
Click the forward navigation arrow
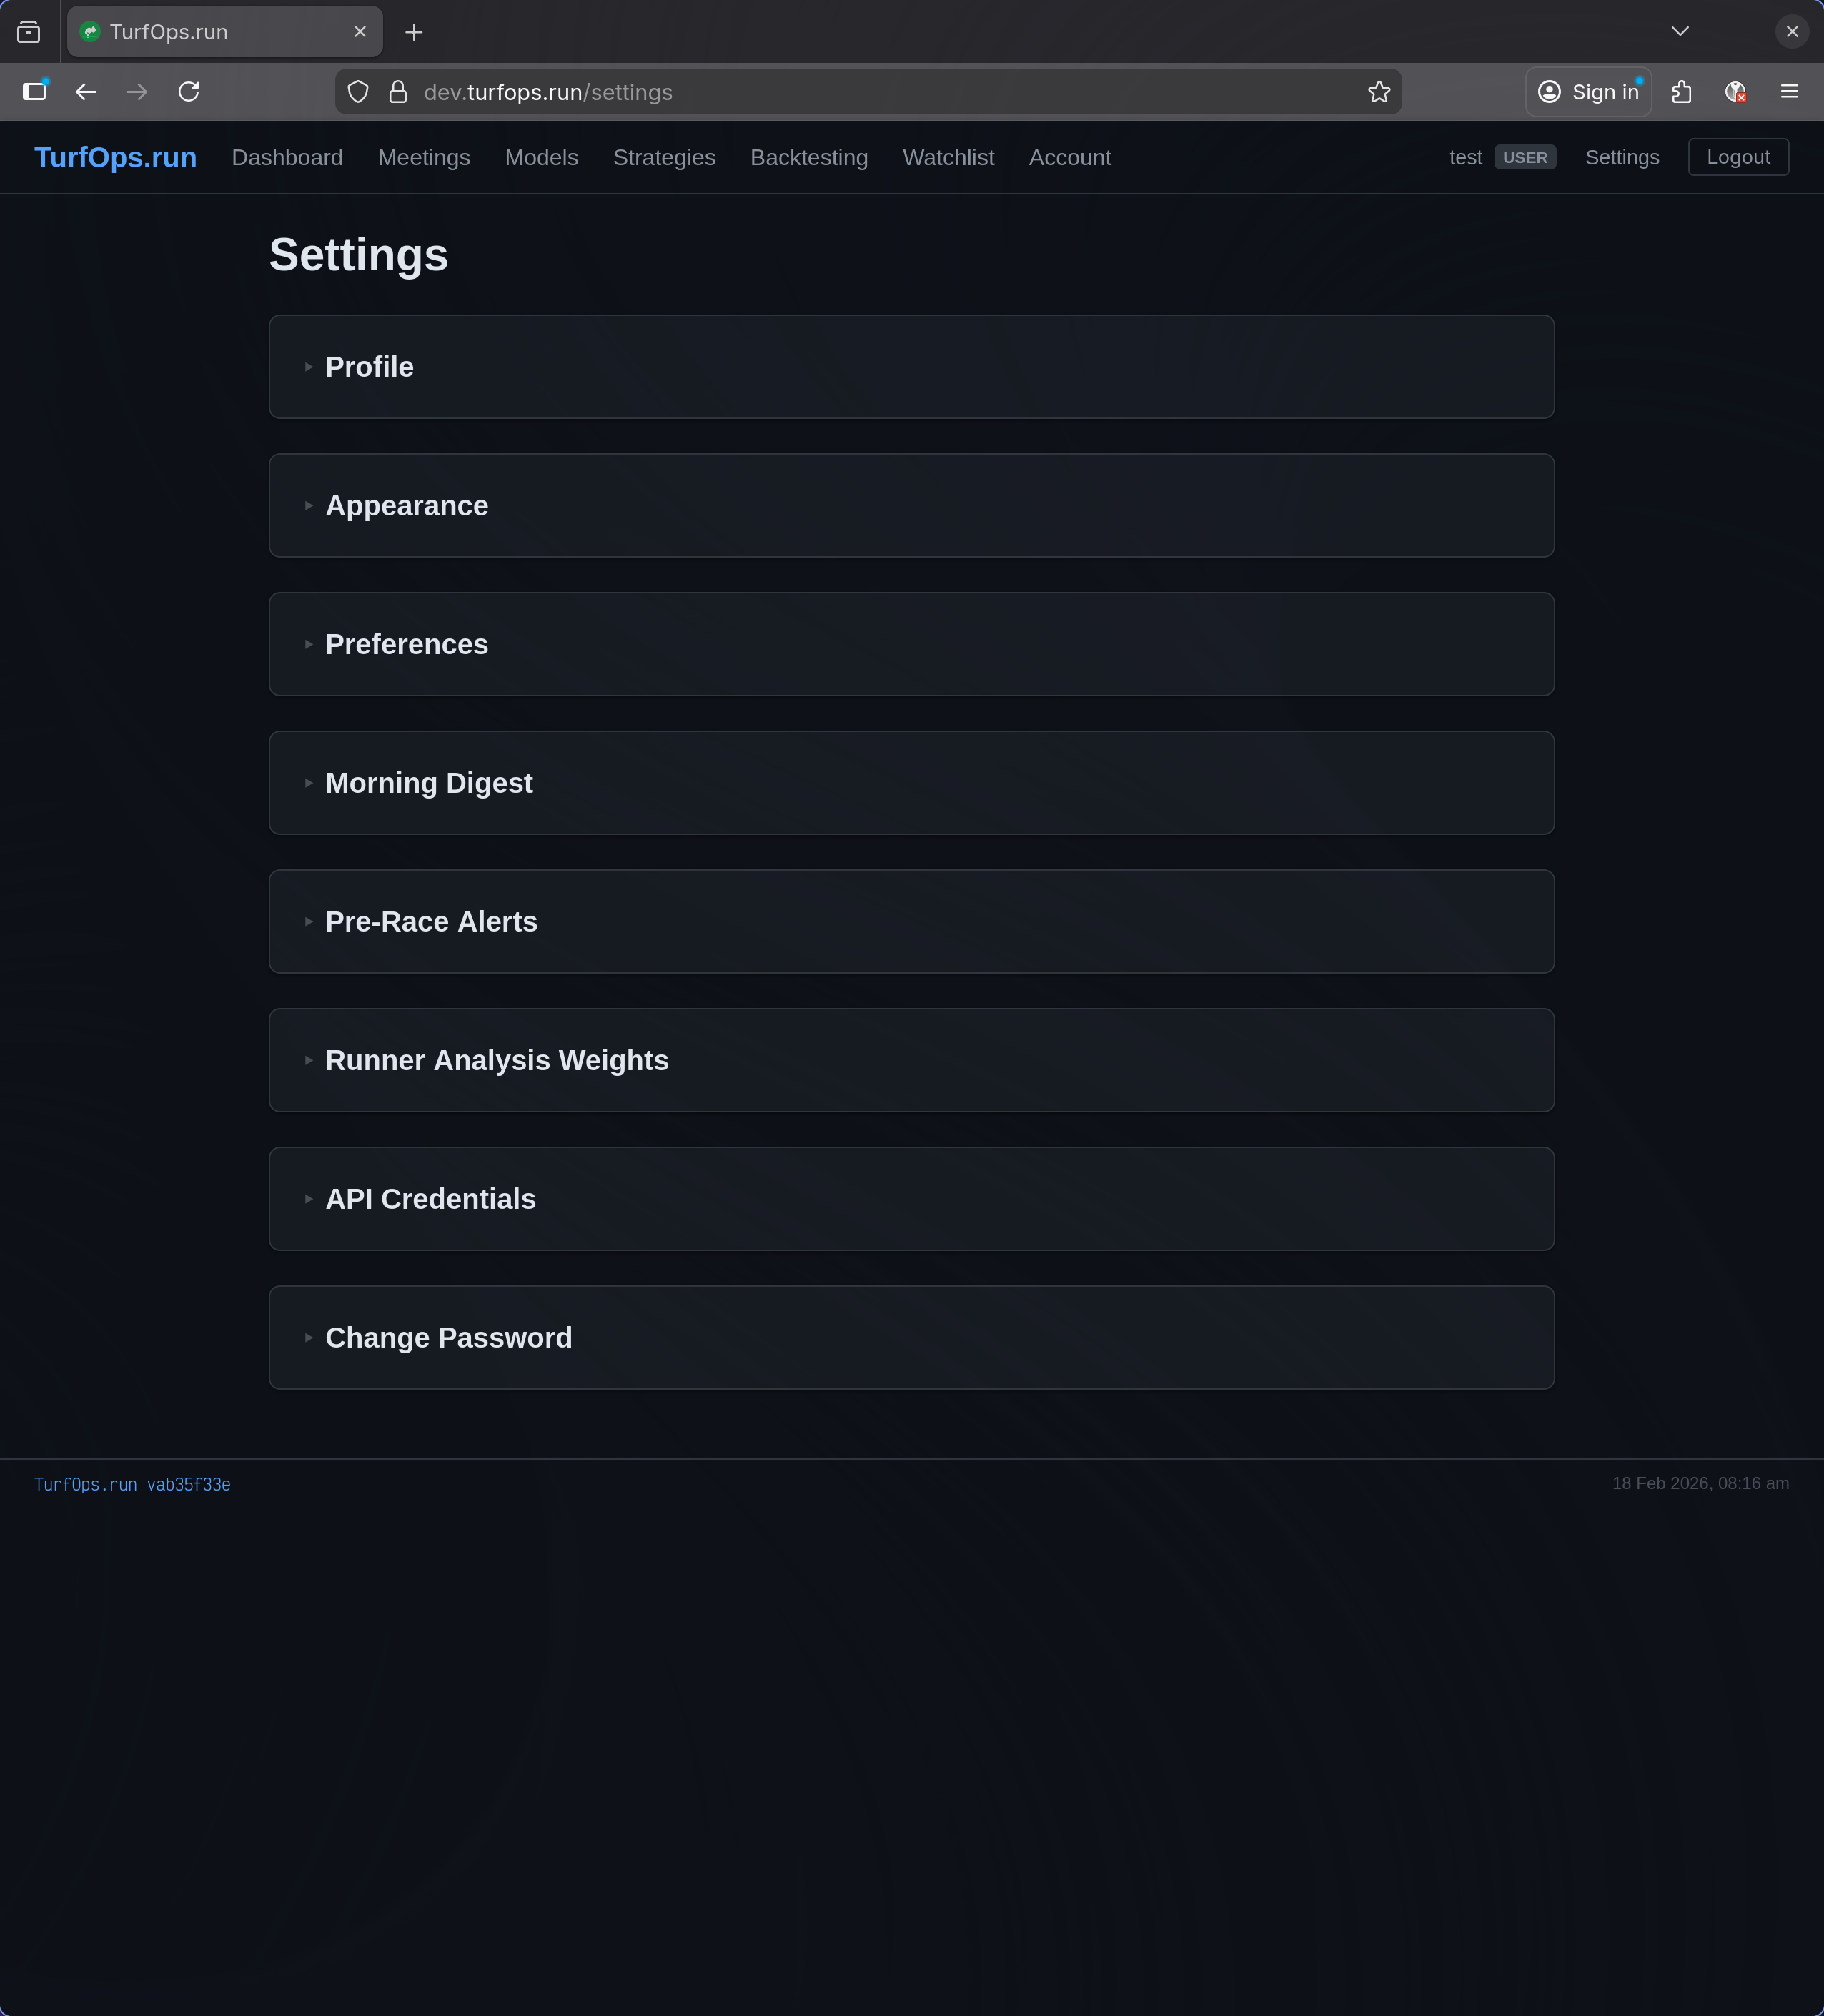137,91
